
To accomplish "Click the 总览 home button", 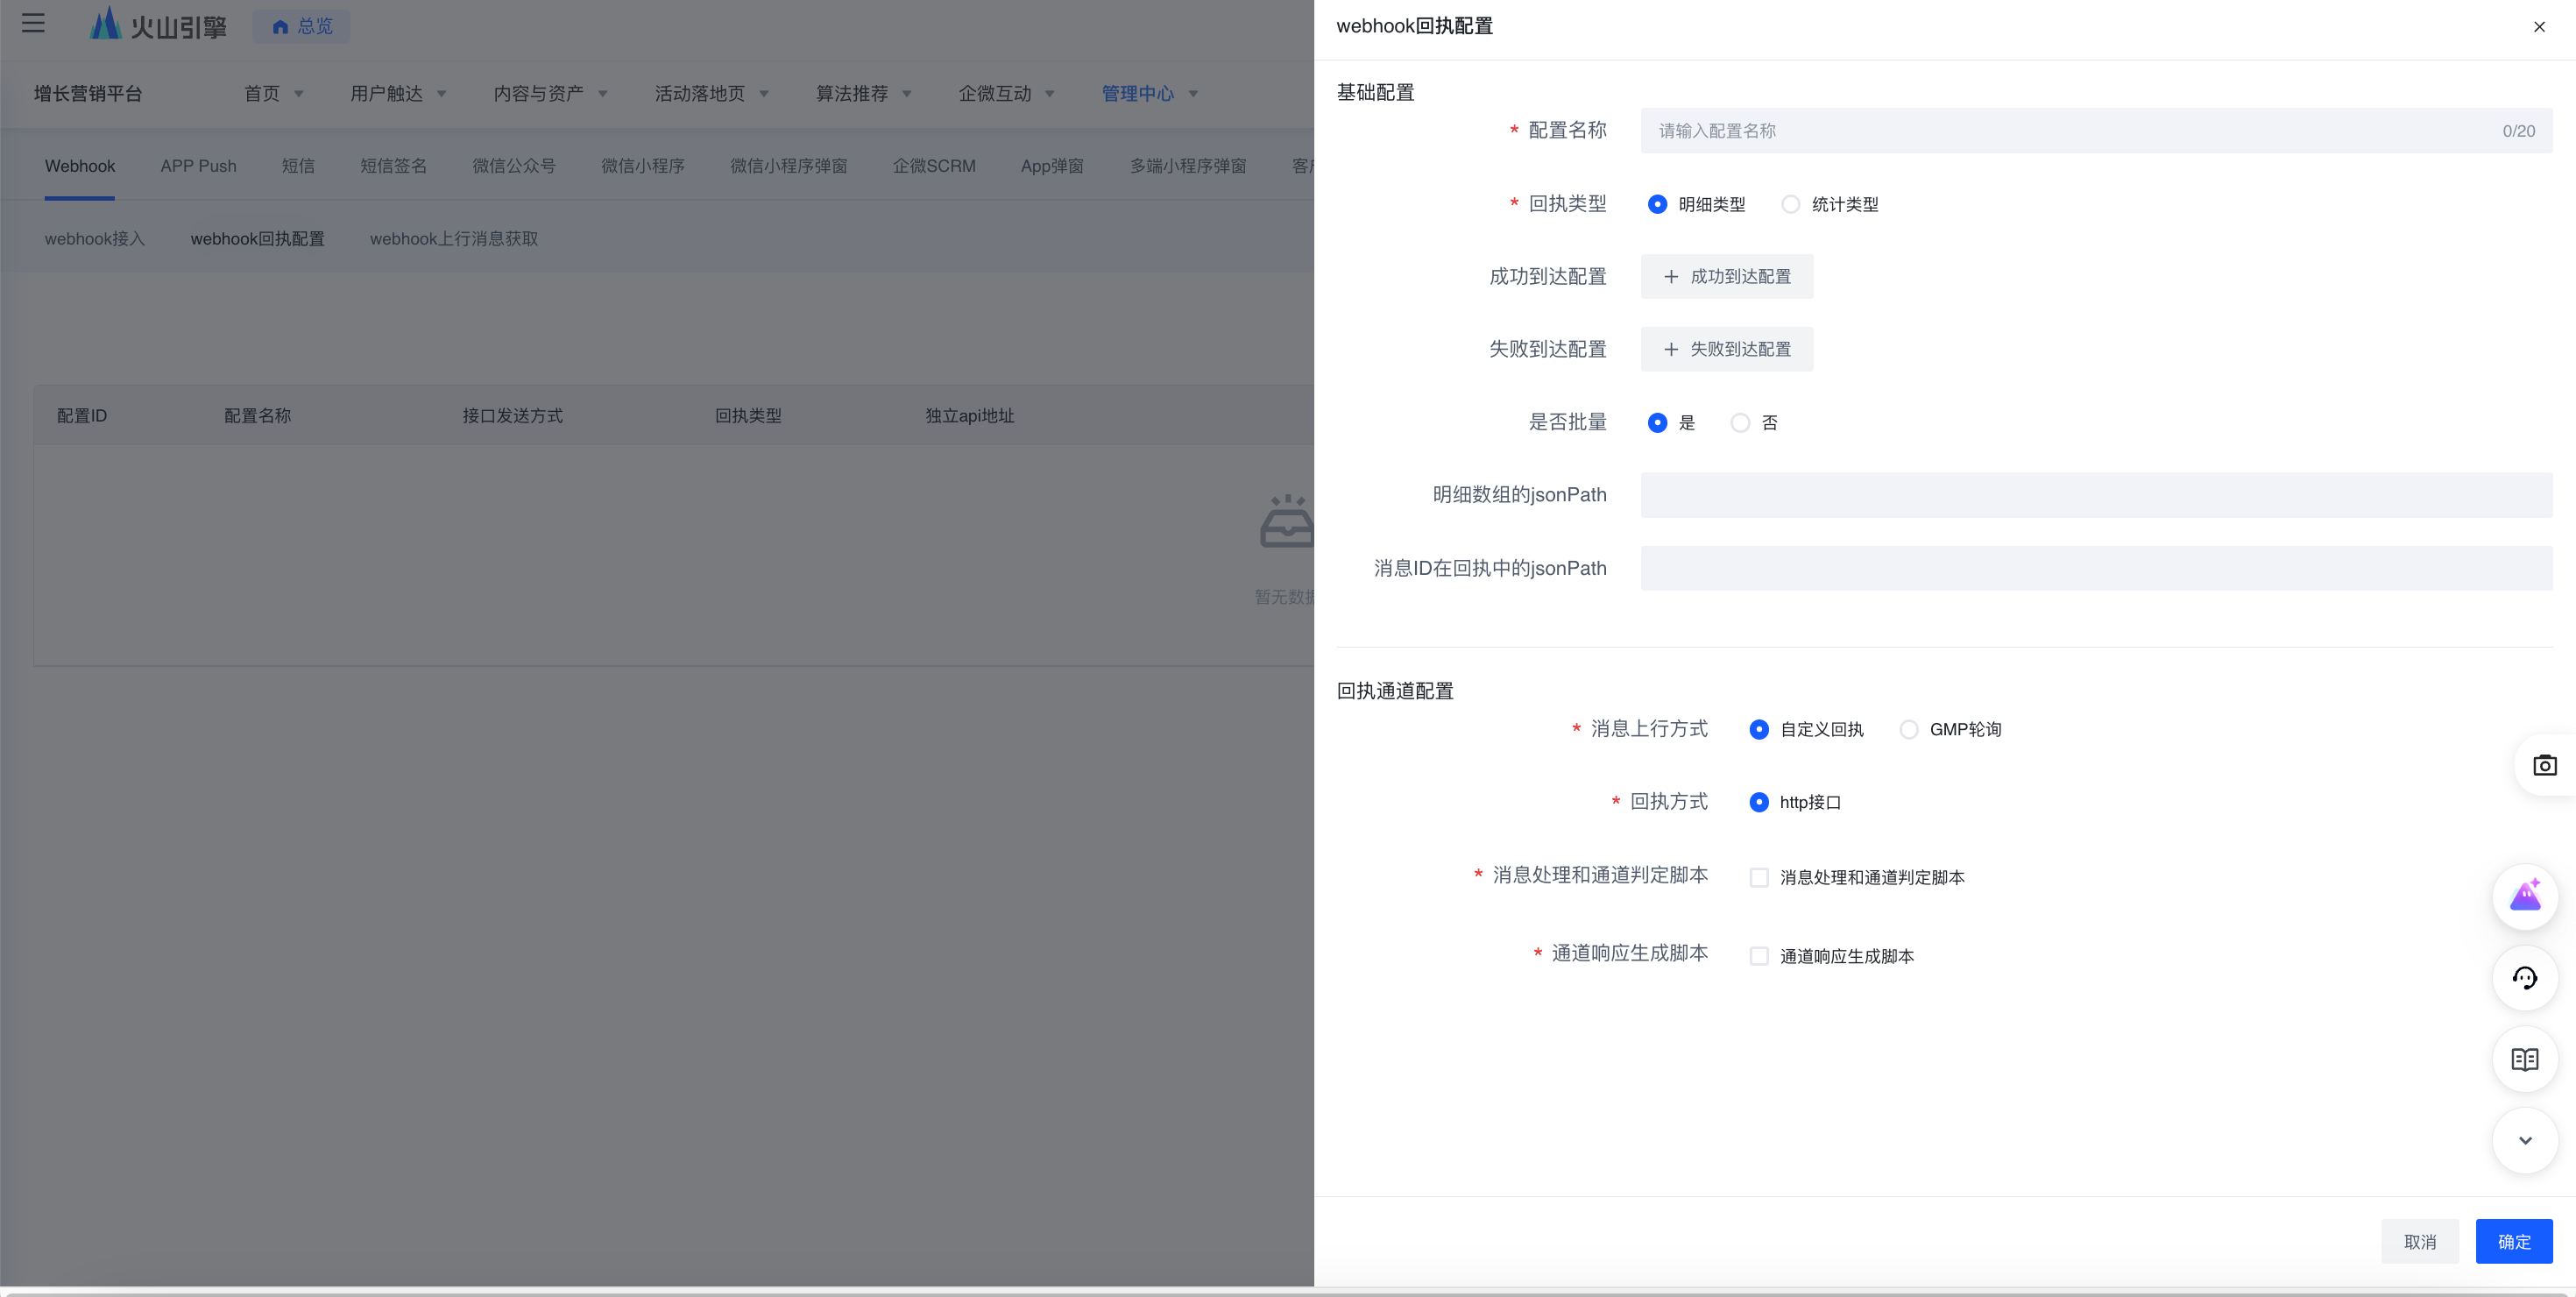I will point(302,26).
